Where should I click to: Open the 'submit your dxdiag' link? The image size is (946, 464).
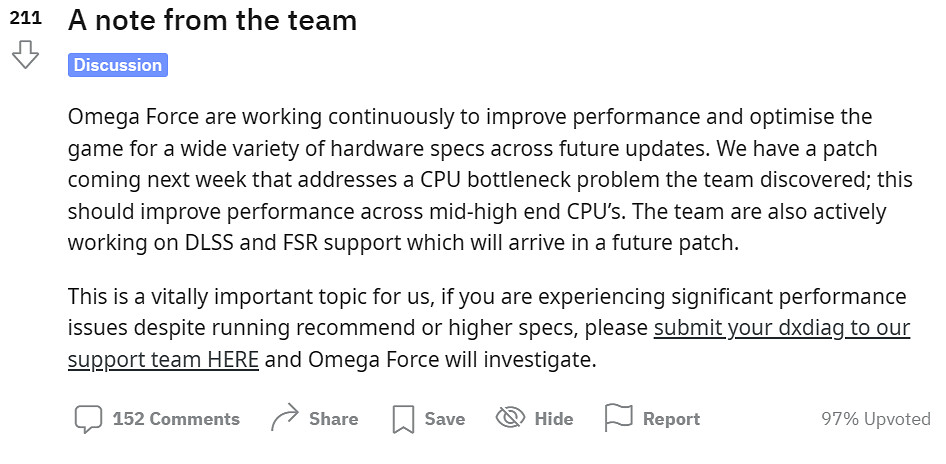click(781, 328)
